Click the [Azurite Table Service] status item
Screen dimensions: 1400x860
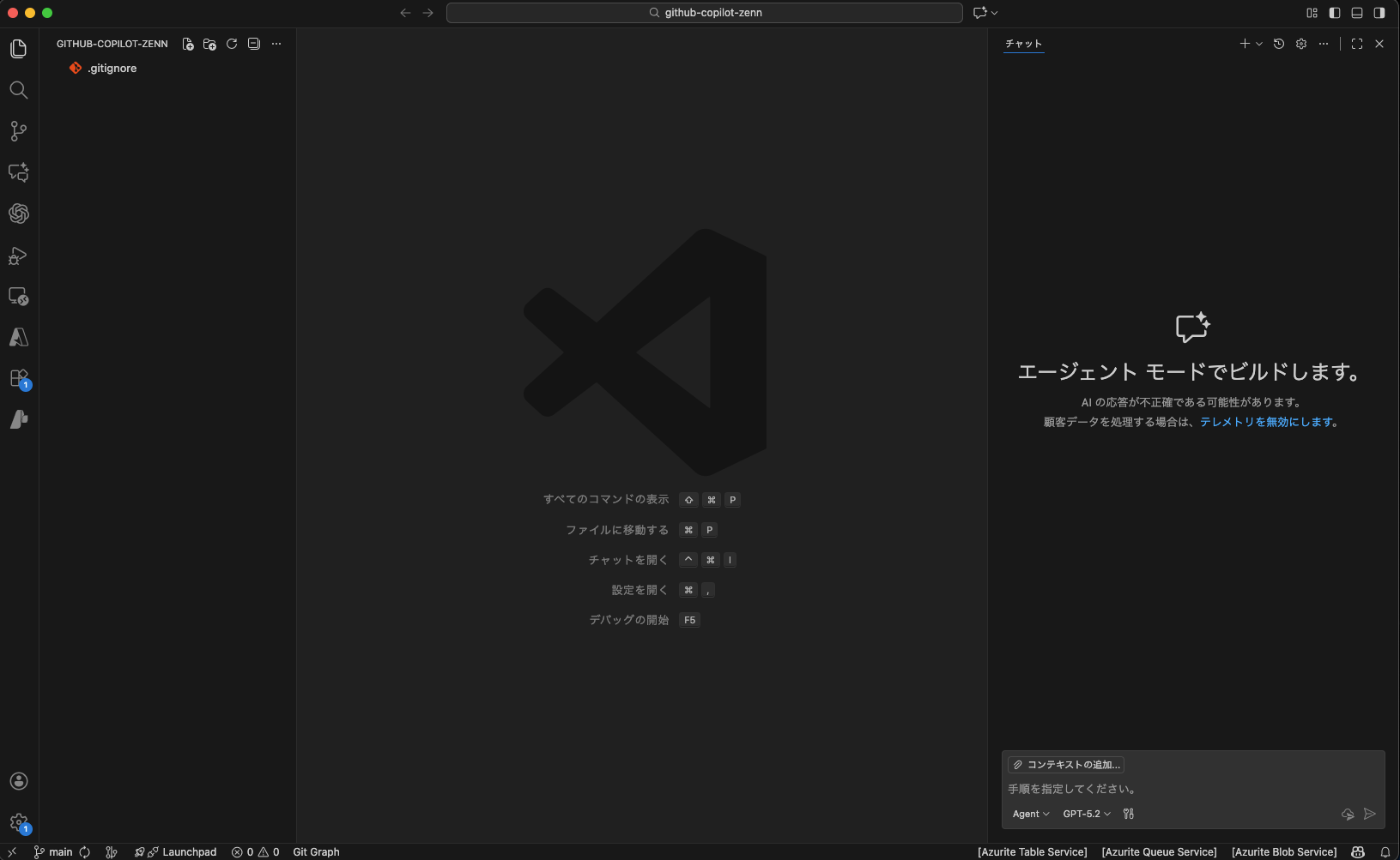pyautogui.click(x=1032, y=852)
